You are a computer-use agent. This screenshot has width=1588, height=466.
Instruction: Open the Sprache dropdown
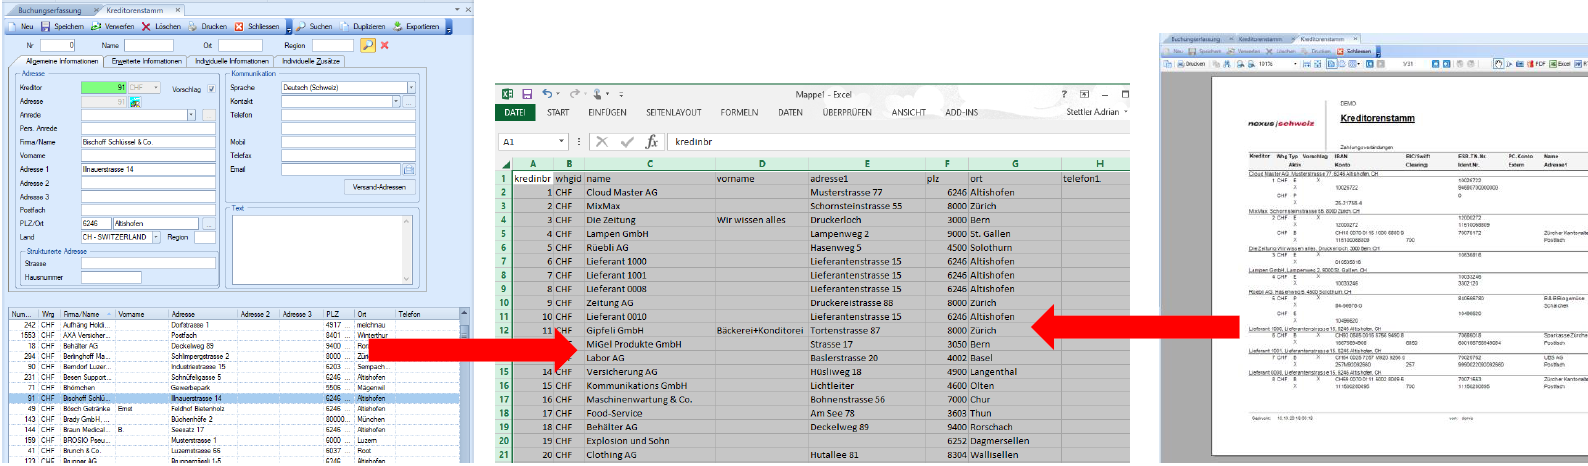(x=410, y=88)
